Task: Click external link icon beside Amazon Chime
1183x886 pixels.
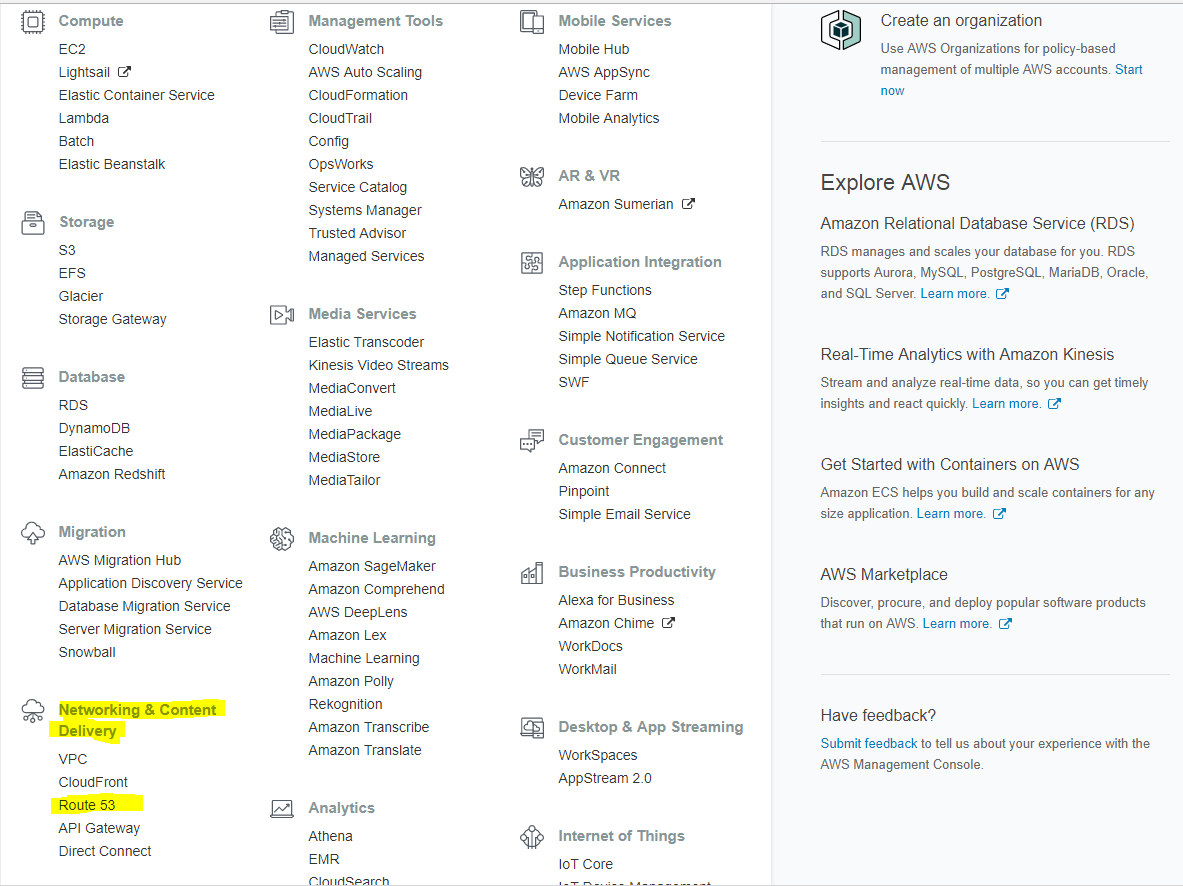Action: 668,623
